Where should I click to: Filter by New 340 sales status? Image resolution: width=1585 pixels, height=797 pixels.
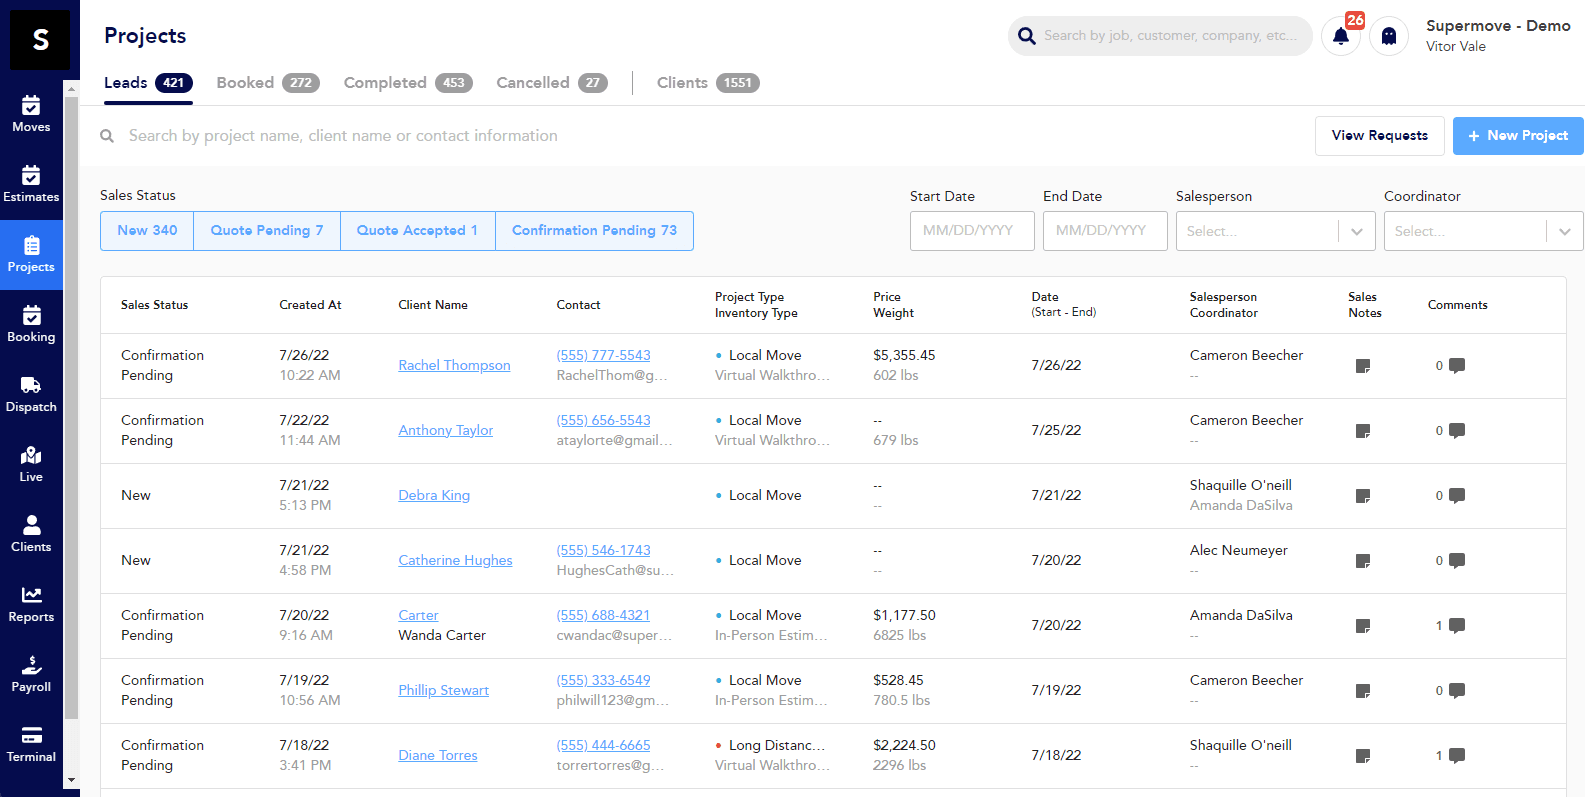147,231
